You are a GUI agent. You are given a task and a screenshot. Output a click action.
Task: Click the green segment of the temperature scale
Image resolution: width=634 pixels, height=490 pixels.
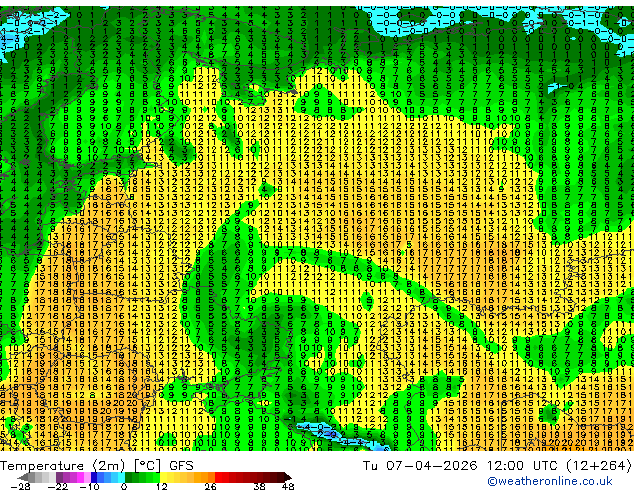click(142, 477)
